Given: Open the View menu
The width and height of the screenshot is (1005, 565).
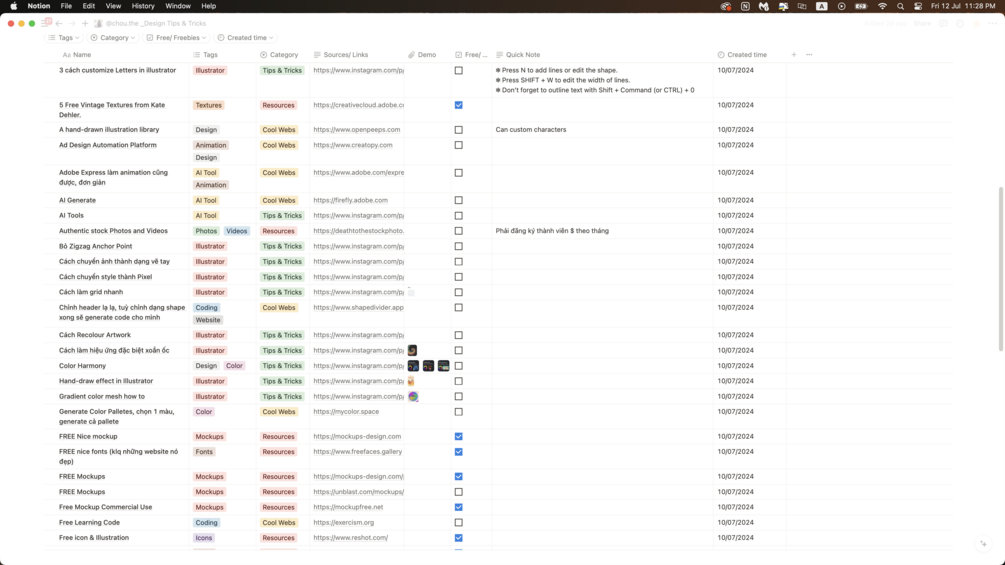Looking at the screenshot, I should click(x=113, y=6).
